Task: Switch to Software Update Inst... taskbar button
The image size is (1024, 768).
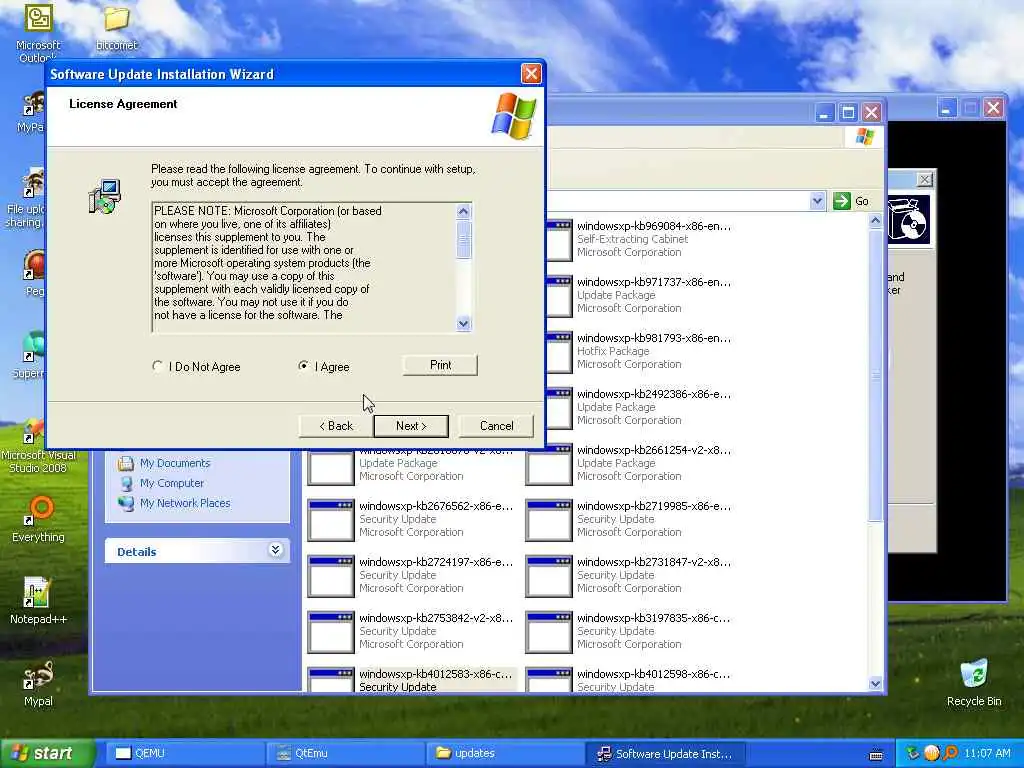Action: [665, 754]
